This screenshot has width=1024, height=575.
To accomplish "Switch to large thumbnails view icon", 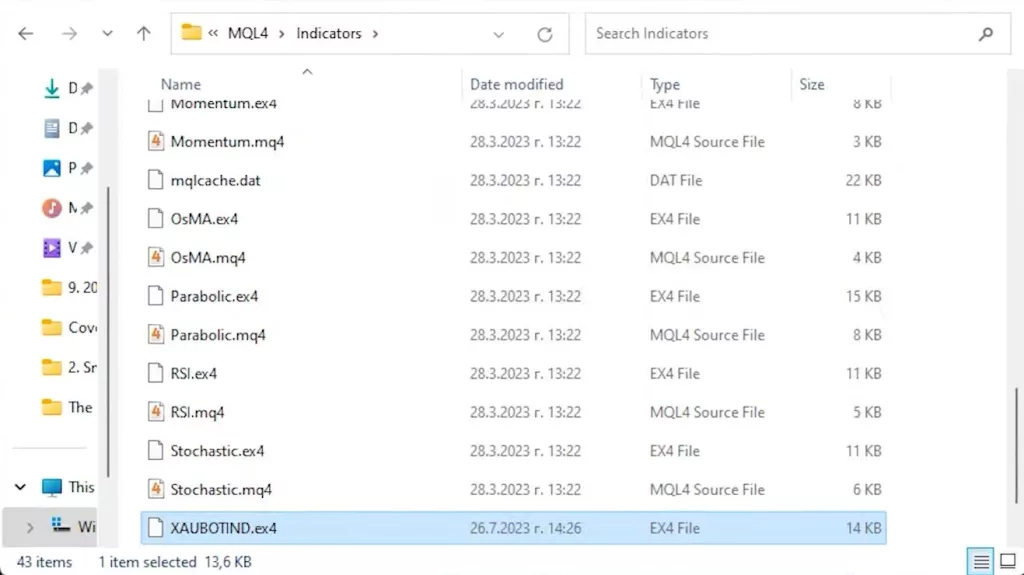I will coord(1007,562).
